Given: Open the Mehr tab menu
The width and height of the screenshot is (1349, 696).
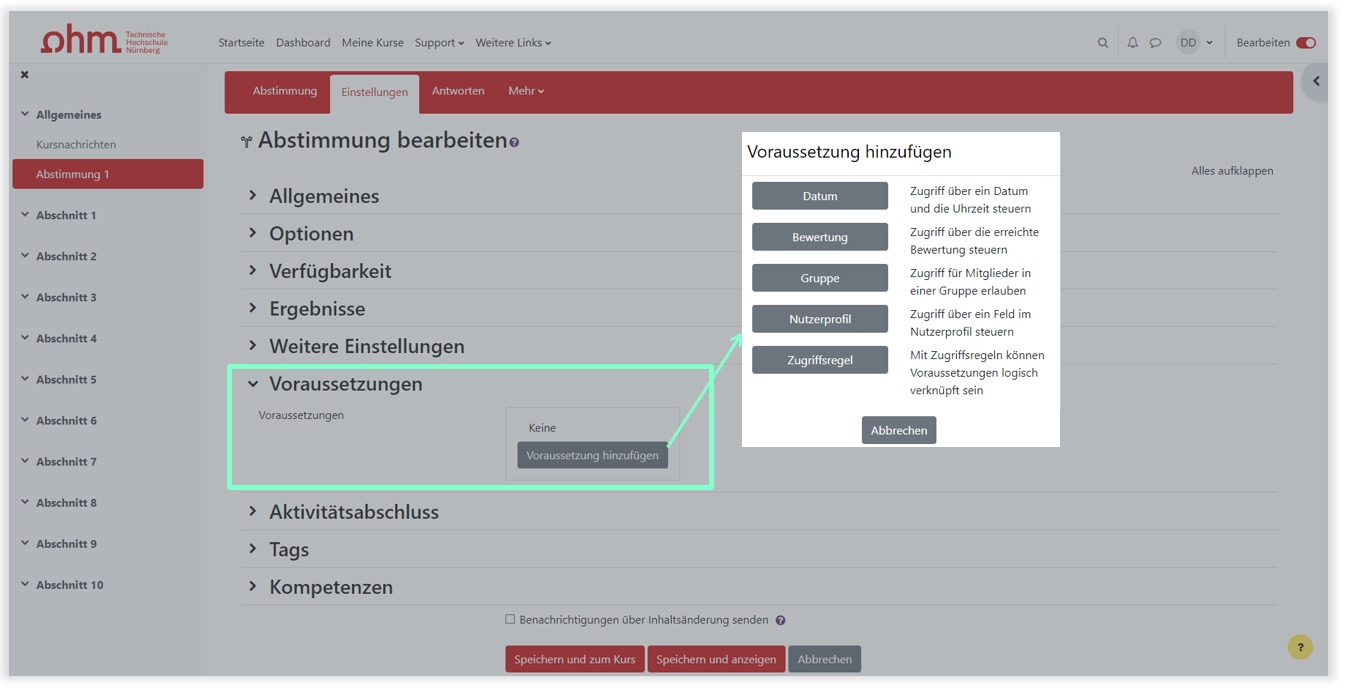Looking at the screenshot, I should pyautogui.click(x=526, y=91).
